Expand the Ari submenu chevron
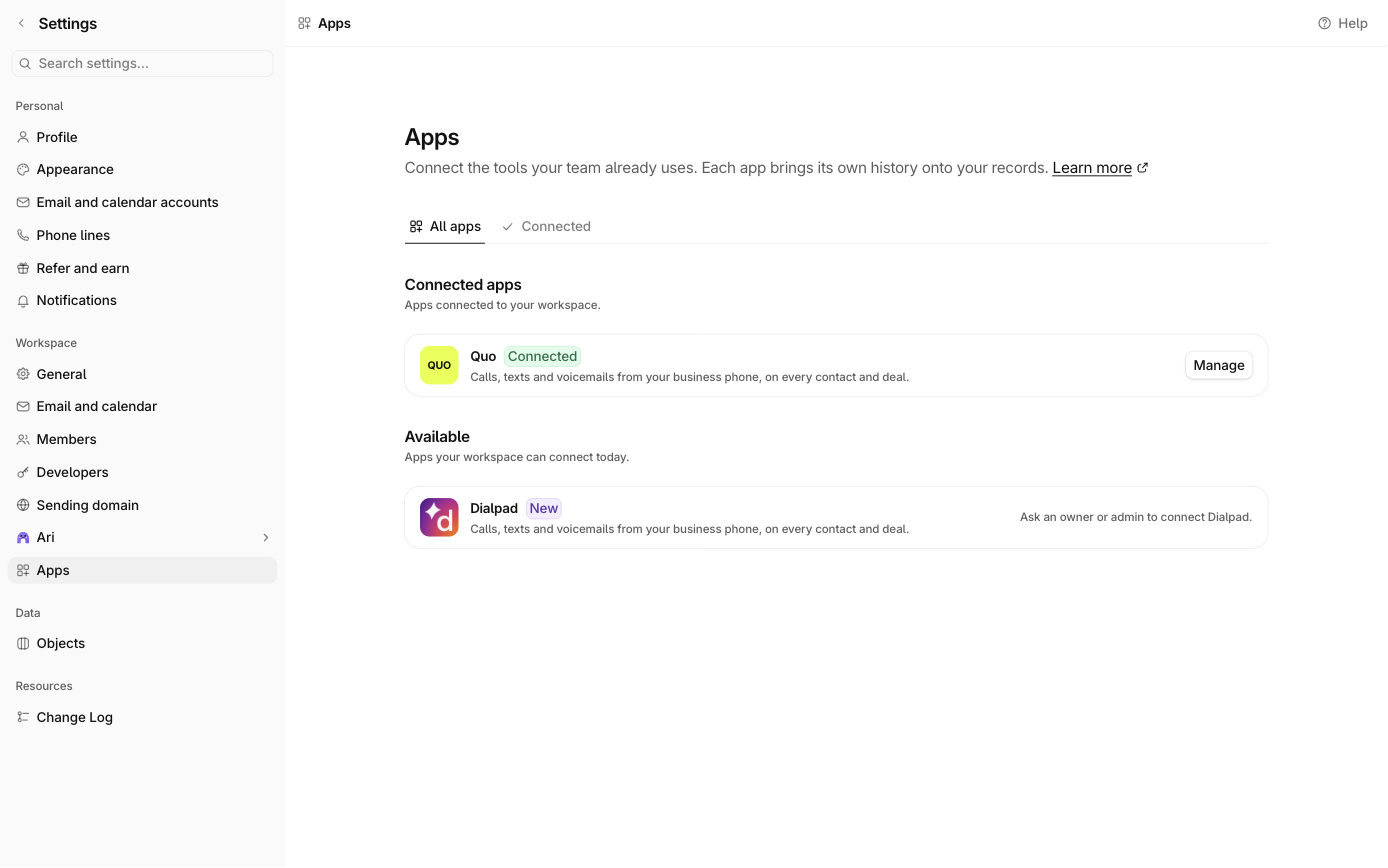This screenshot has height=868, width=1388. point(266,537)
